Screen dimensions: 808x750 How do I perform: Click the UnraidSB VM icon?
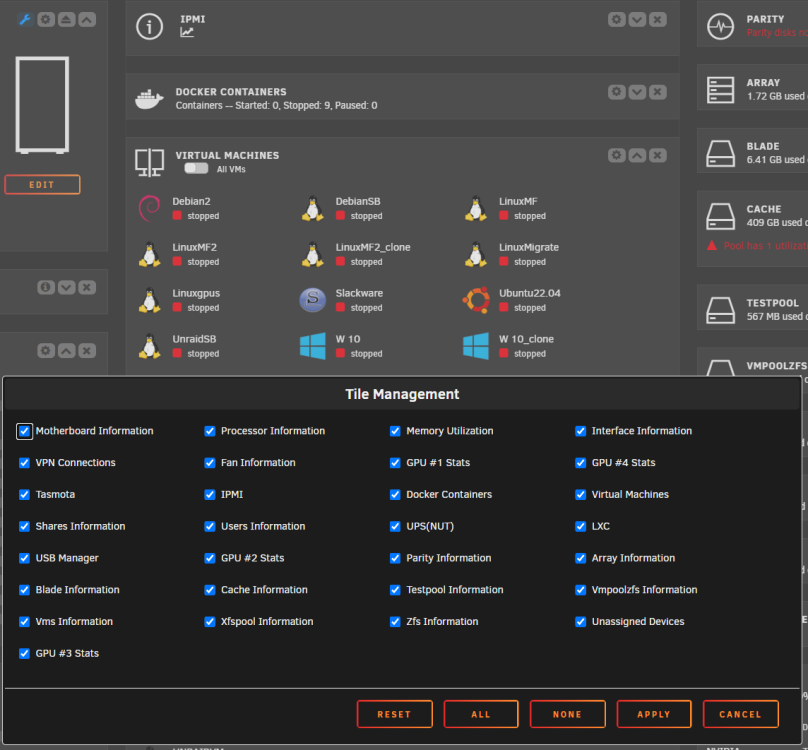click(x=149, y=346)
